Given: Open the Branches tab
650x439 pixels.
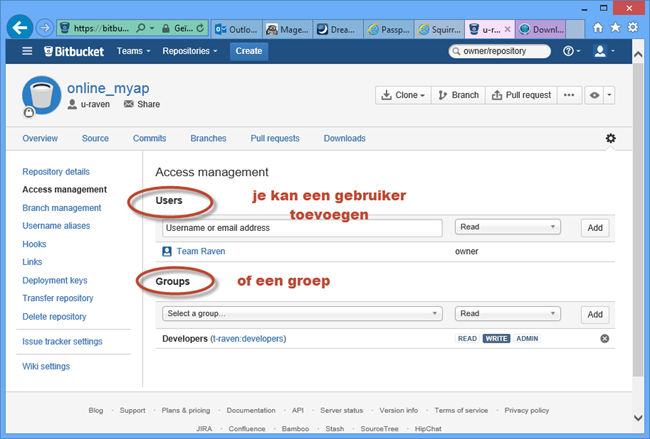Looking at the screenshot, I should (x=209, y=138).
